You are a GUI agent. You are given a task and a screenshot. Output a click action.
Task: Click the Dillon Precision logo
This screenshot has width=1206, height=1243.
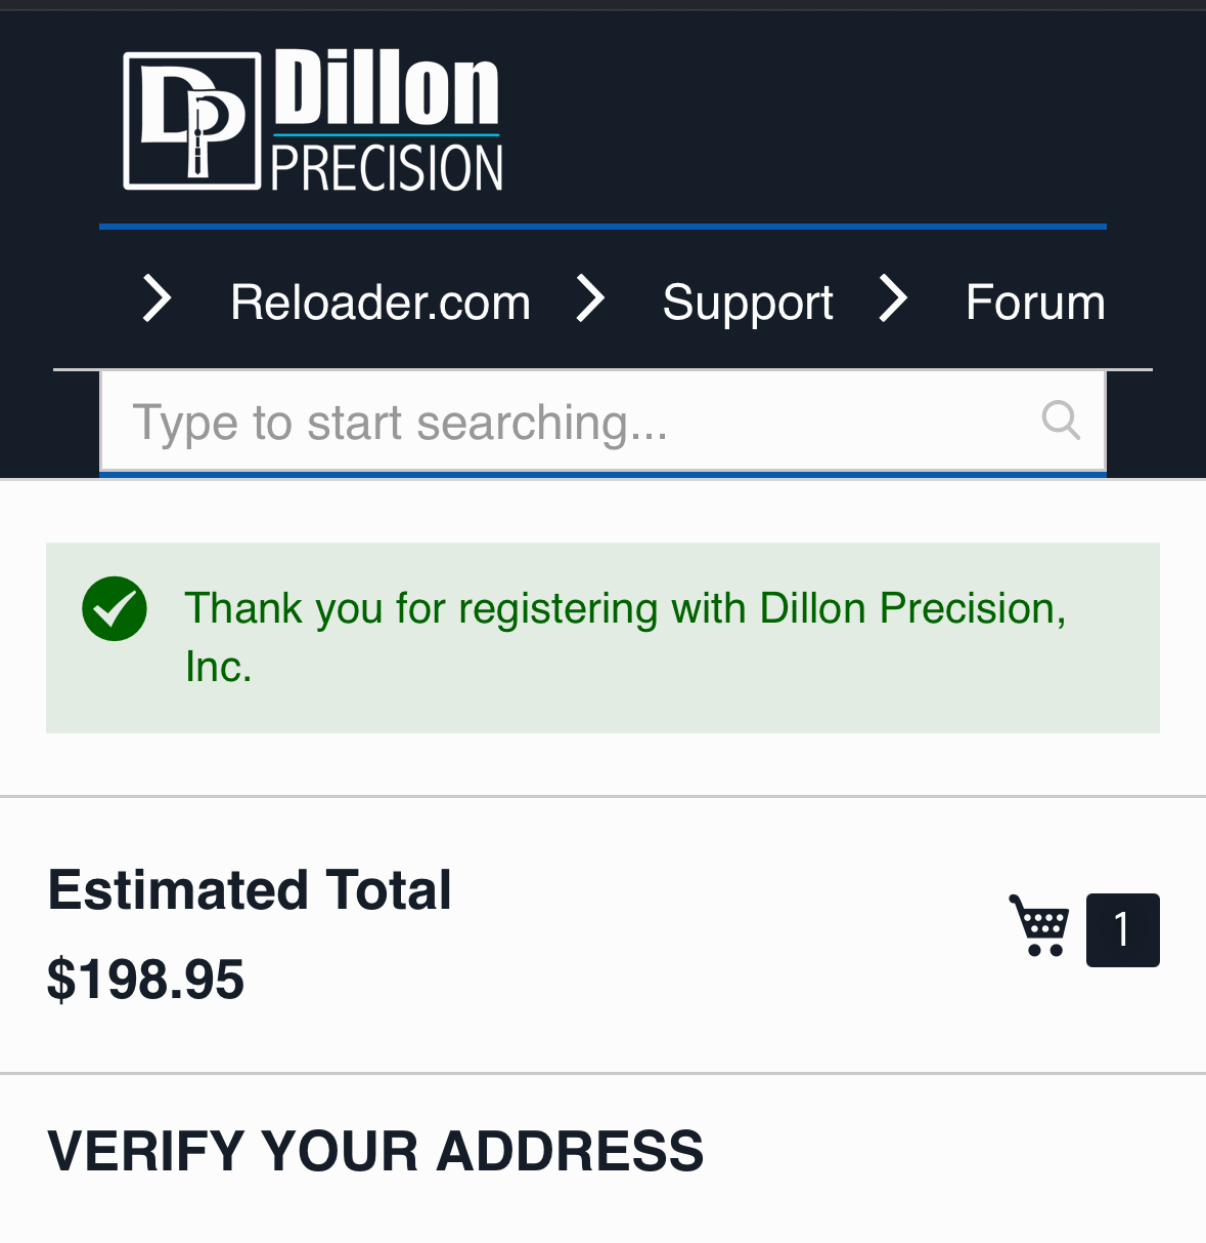(313, 121)
